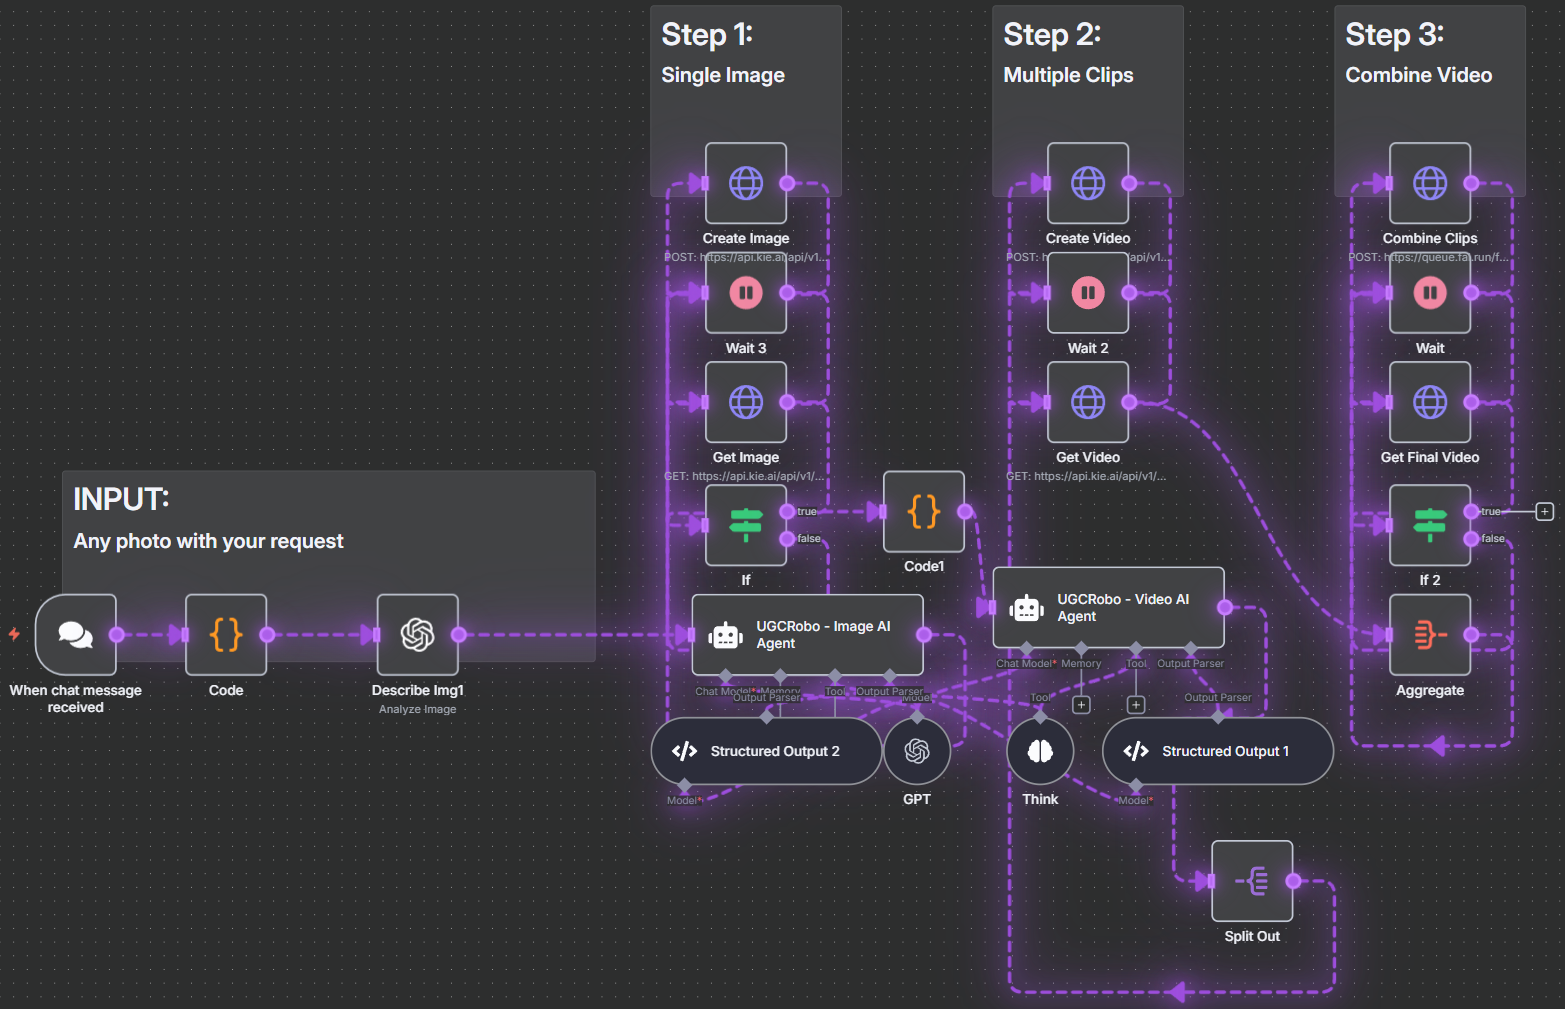Select the Structured Output 2 parser node
1565x1009 pixels.
(766, 751)
